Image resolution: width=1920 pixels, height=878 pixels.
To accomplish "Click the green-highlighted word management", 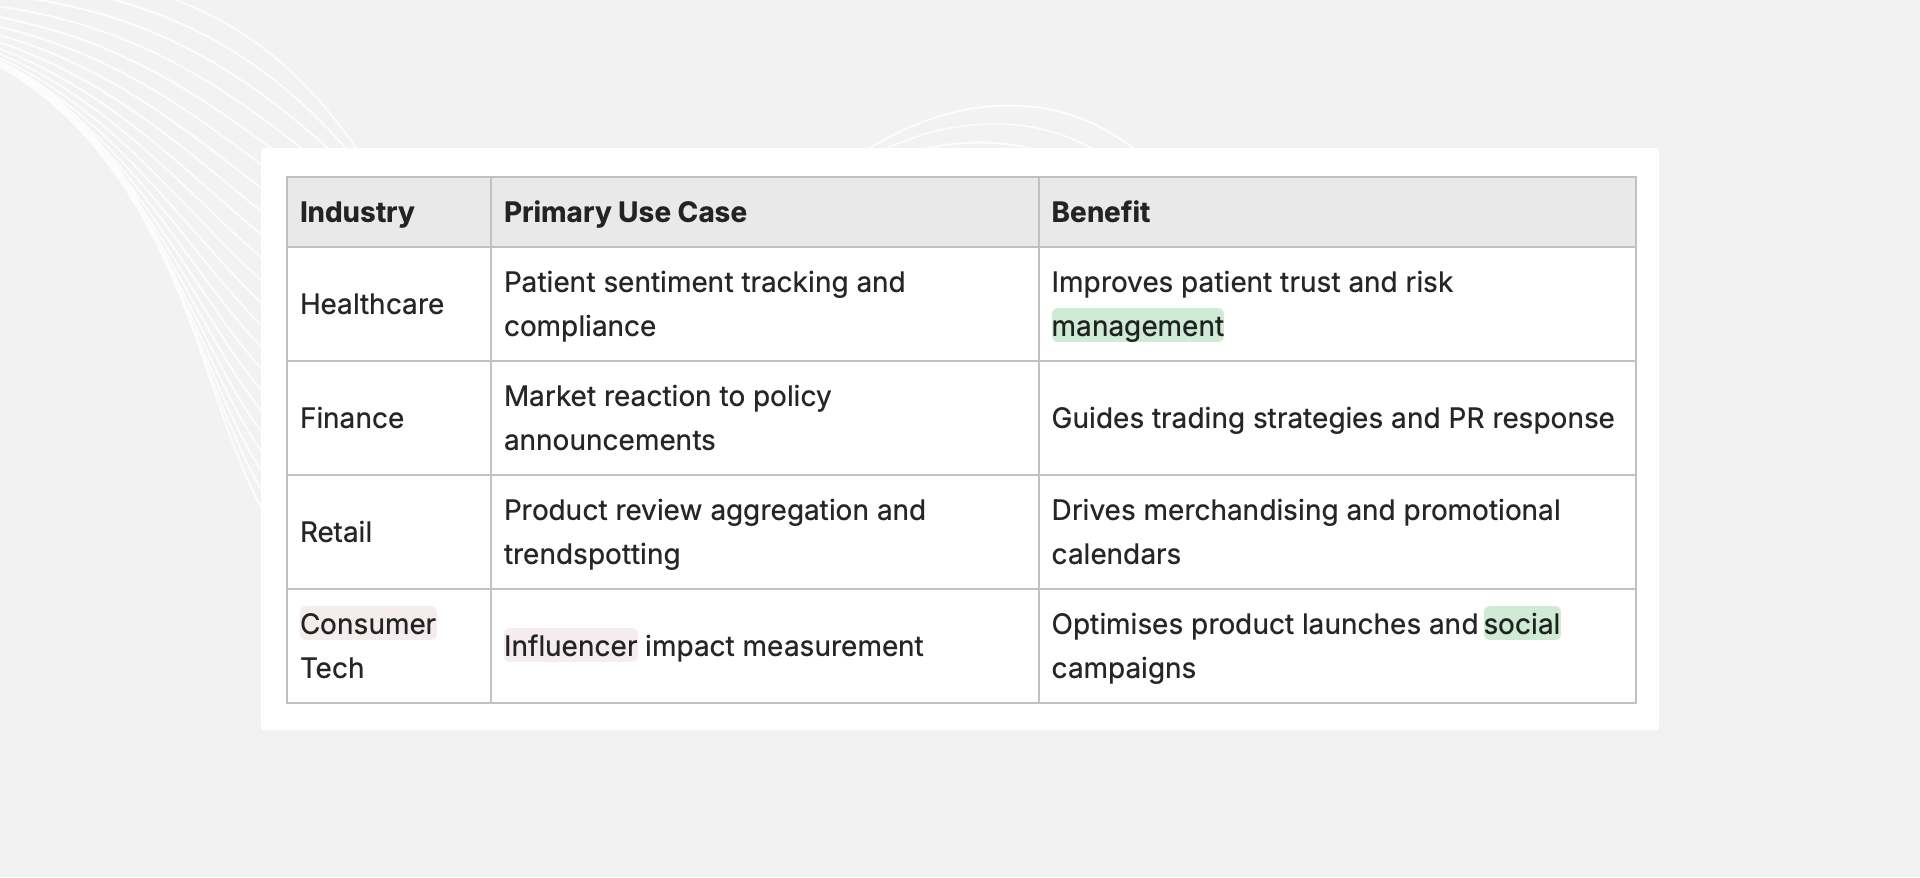I will coord(1137,326).
